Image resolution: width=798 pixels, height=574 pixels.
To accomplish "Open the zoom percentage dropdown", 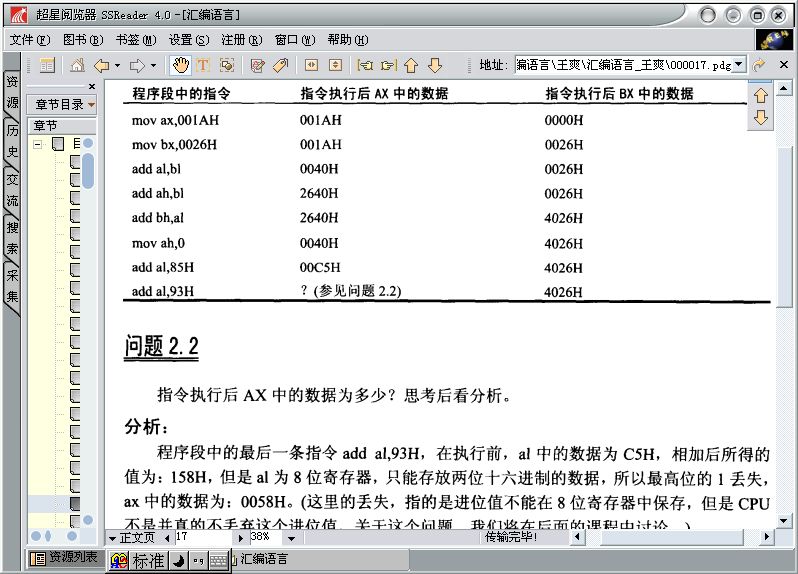I will (x=291, y=537).
